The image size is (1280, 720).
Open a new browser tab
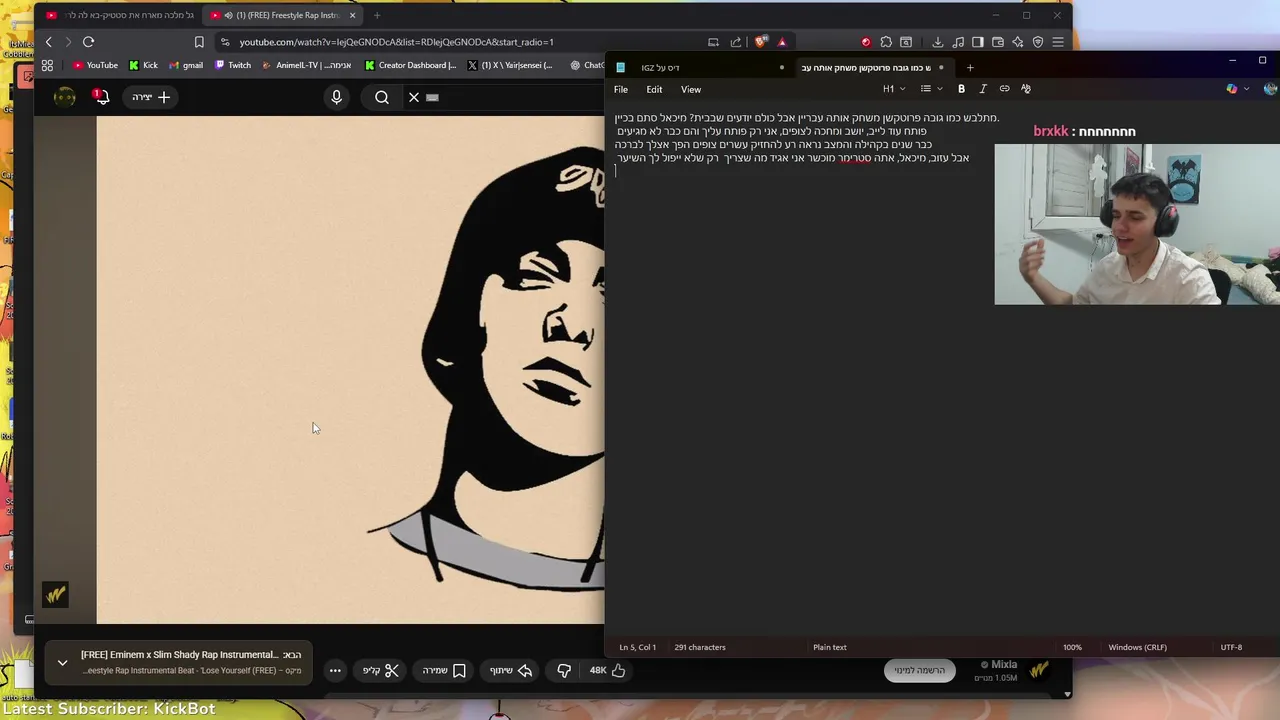[x=377, y=15]
